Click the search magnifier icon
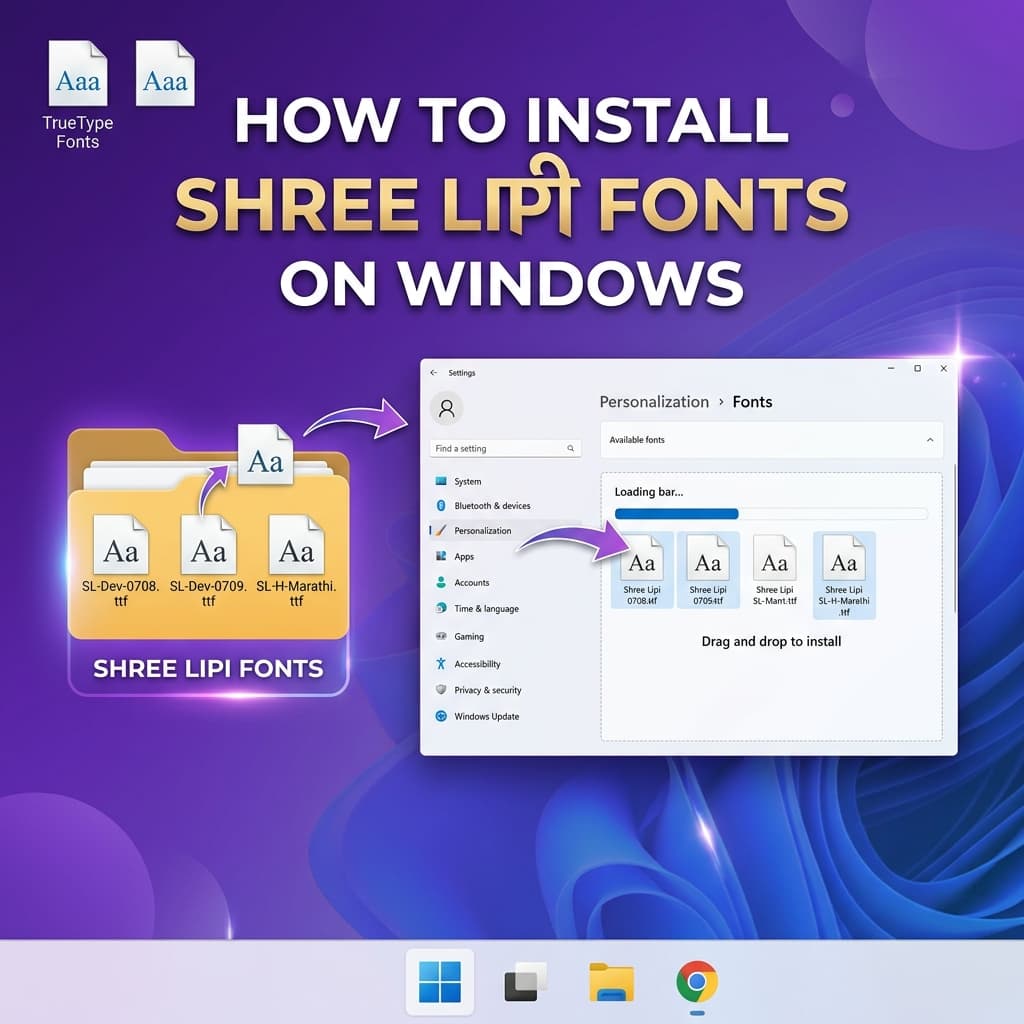This screenshot has width=1024, height=1024. click(570, 449)
